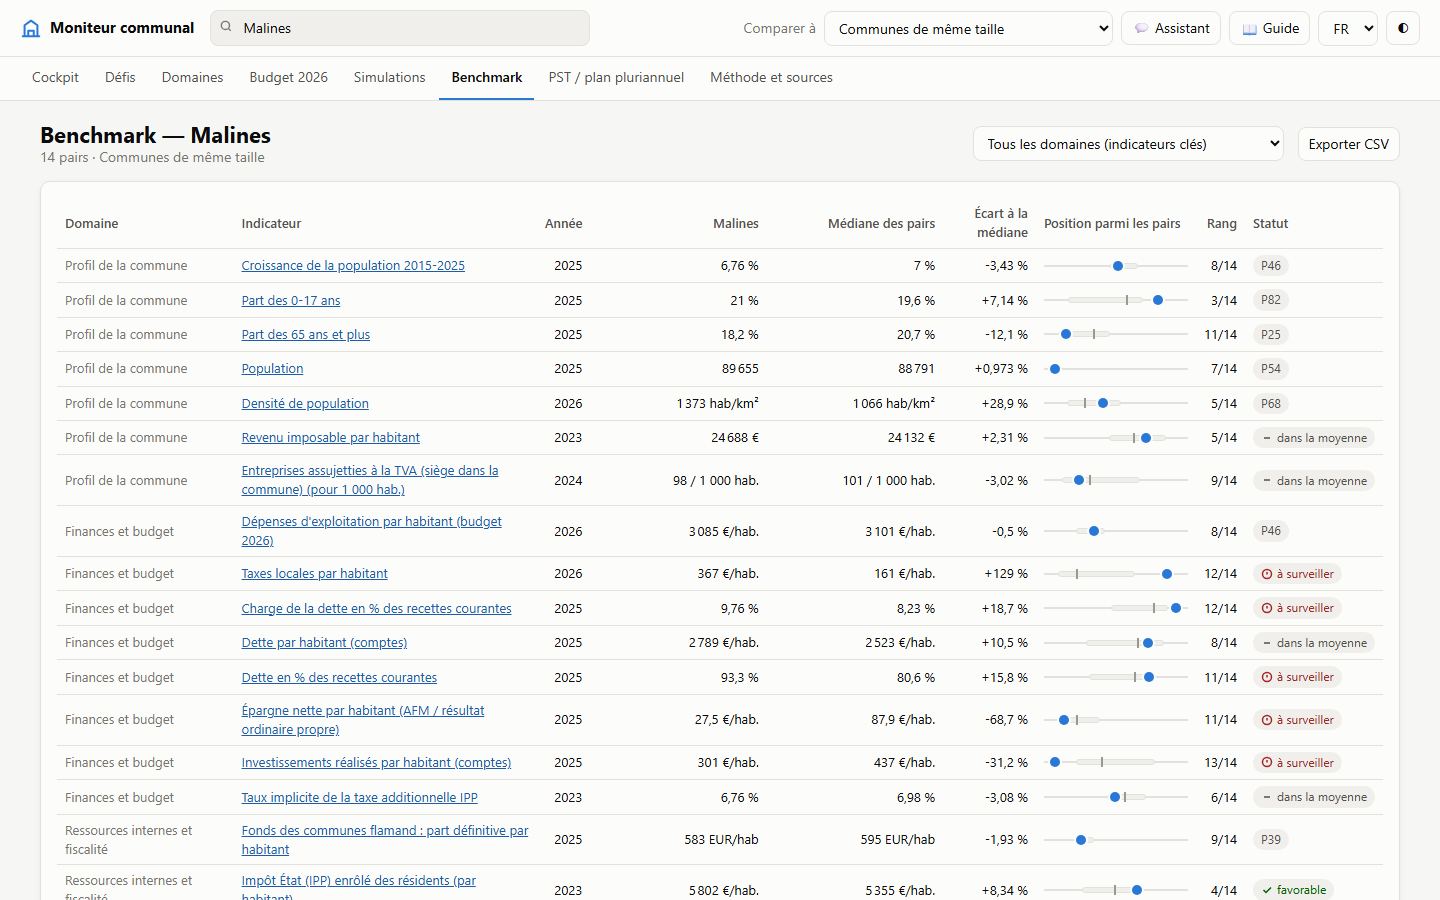This screenshot has height=900, width=1440.
Task: Open the PST / plan pluriannuel tab
Action: coord(616,77)
